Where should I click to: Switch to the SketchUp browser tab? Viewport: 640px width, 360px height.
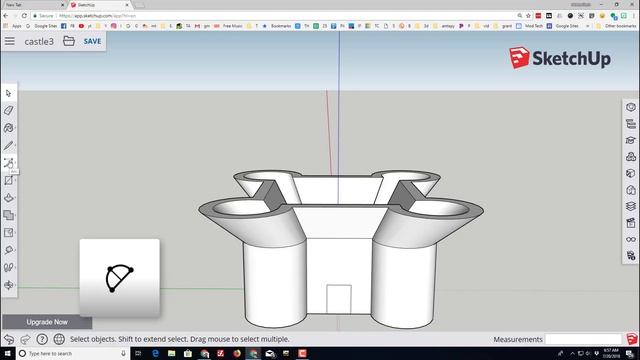coord(98,5)
